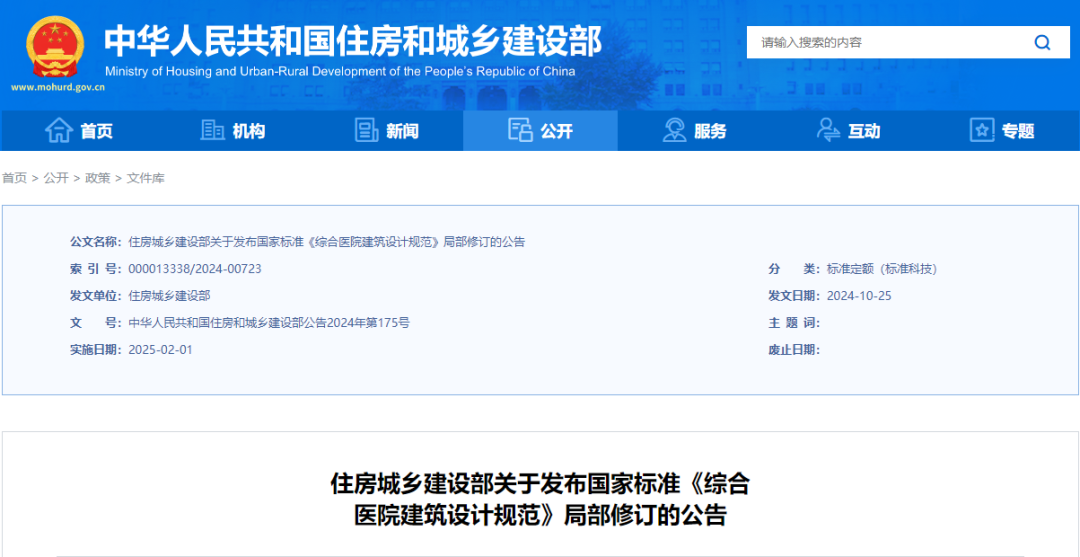Viewport: 1080px width, 557px height.
Task: Open the 机构 navigation tab
Action: tap(232, 131)
